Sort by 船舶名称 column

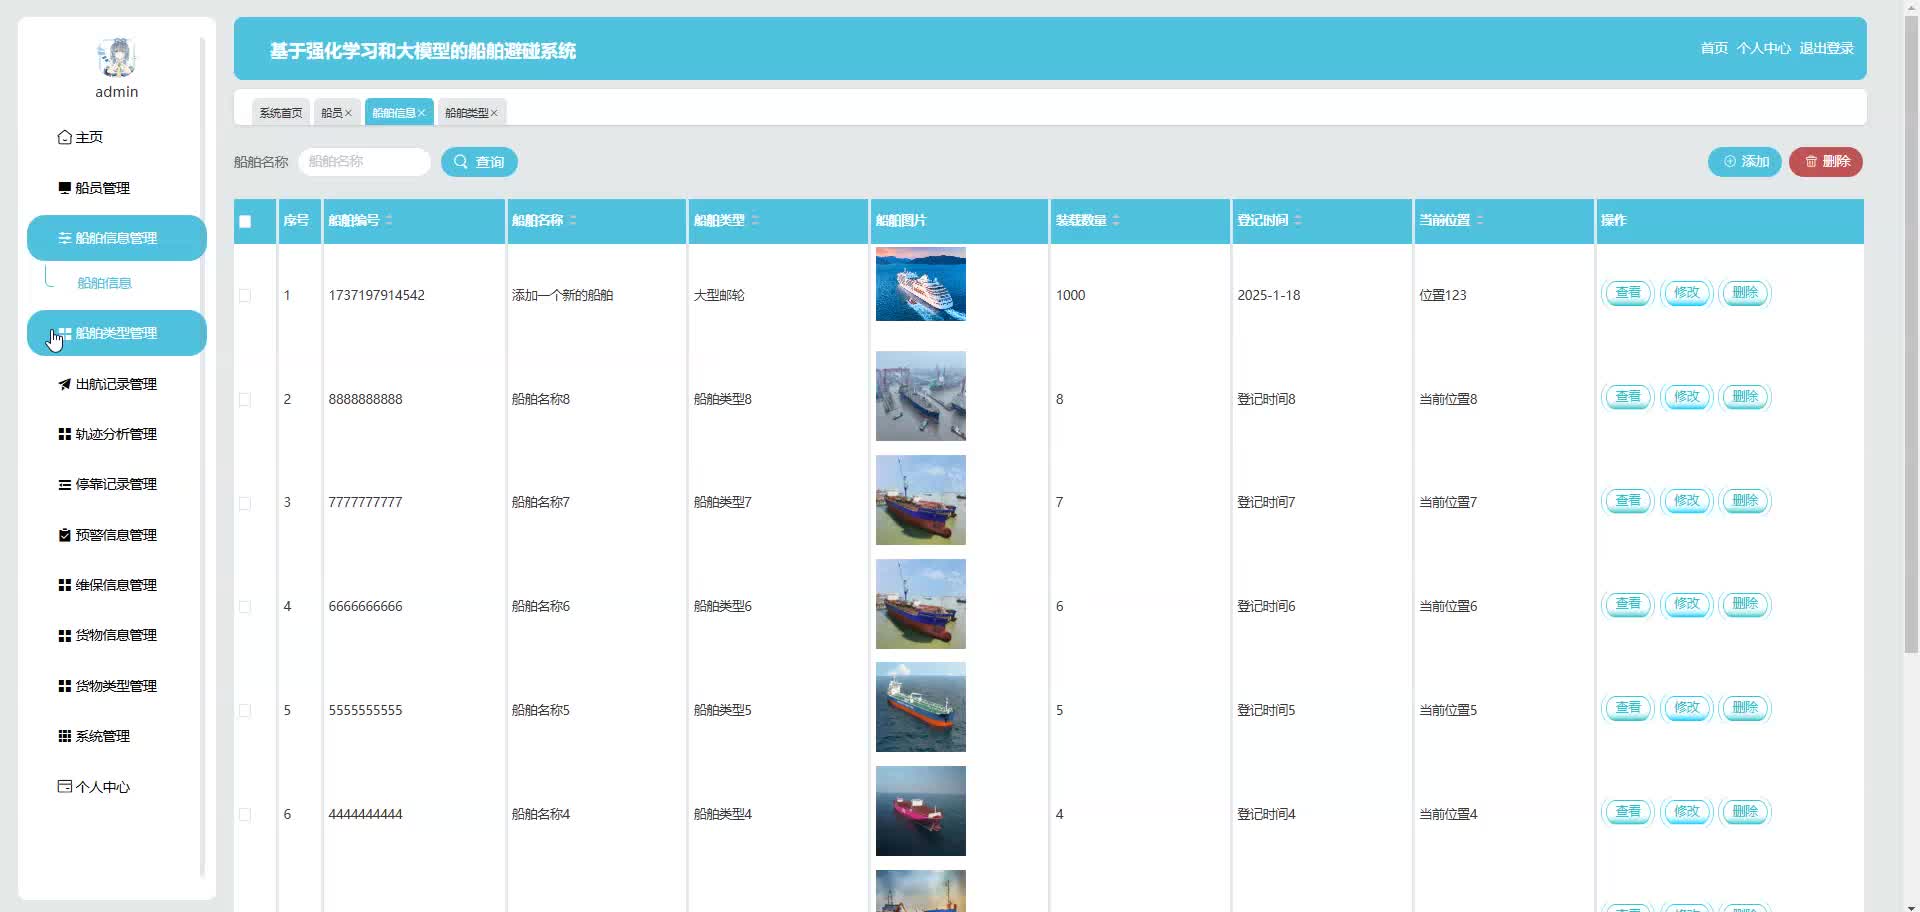click(573, 220)
